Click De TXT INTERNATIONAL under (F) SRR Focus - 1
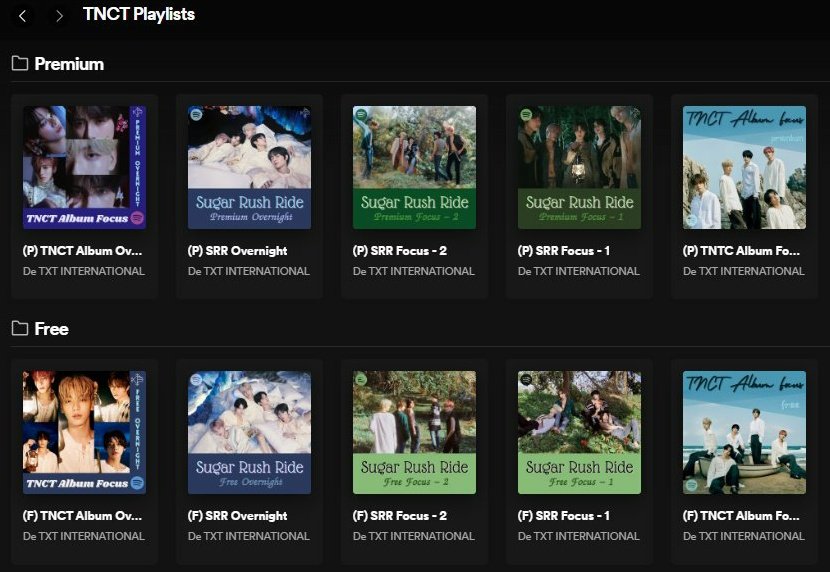The width and height of the screenshot is (830, 572). pos(579,537)
